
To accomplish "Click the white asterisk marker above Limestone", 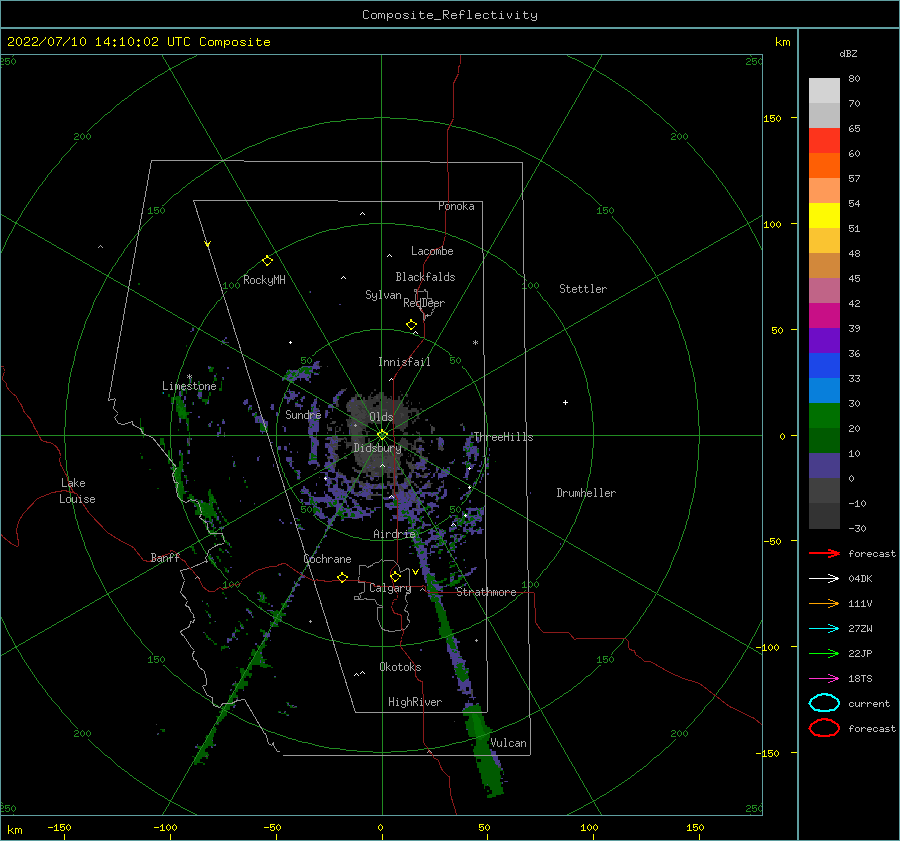I will click(x=189, y=377).
